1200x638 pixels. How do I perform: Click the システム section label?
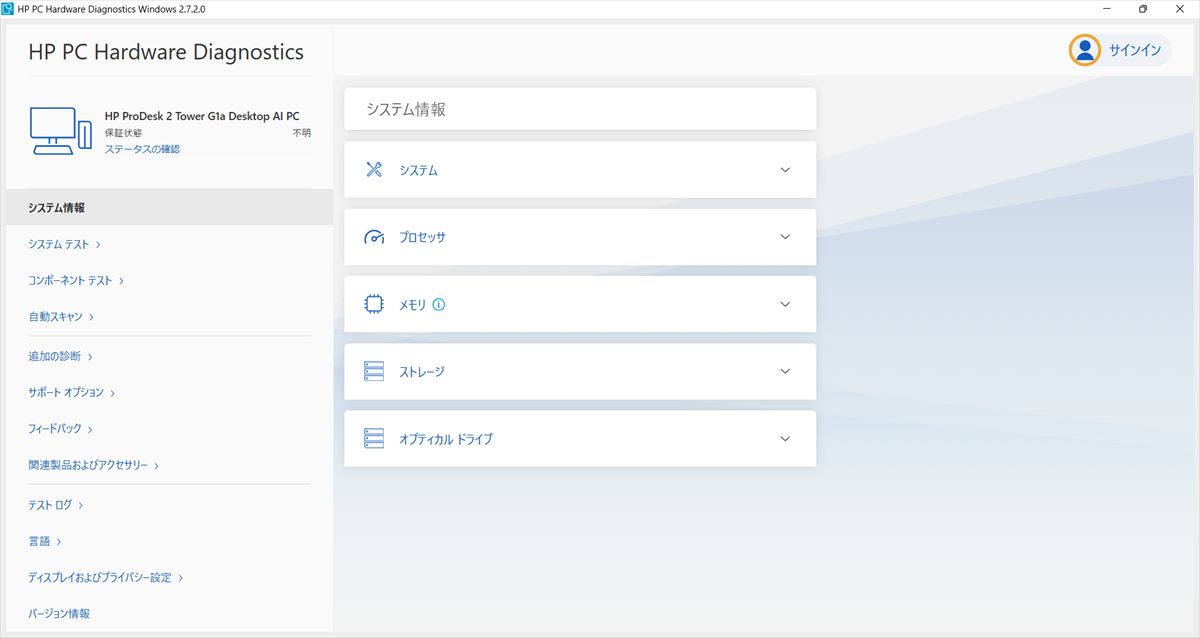coord(418,171)
